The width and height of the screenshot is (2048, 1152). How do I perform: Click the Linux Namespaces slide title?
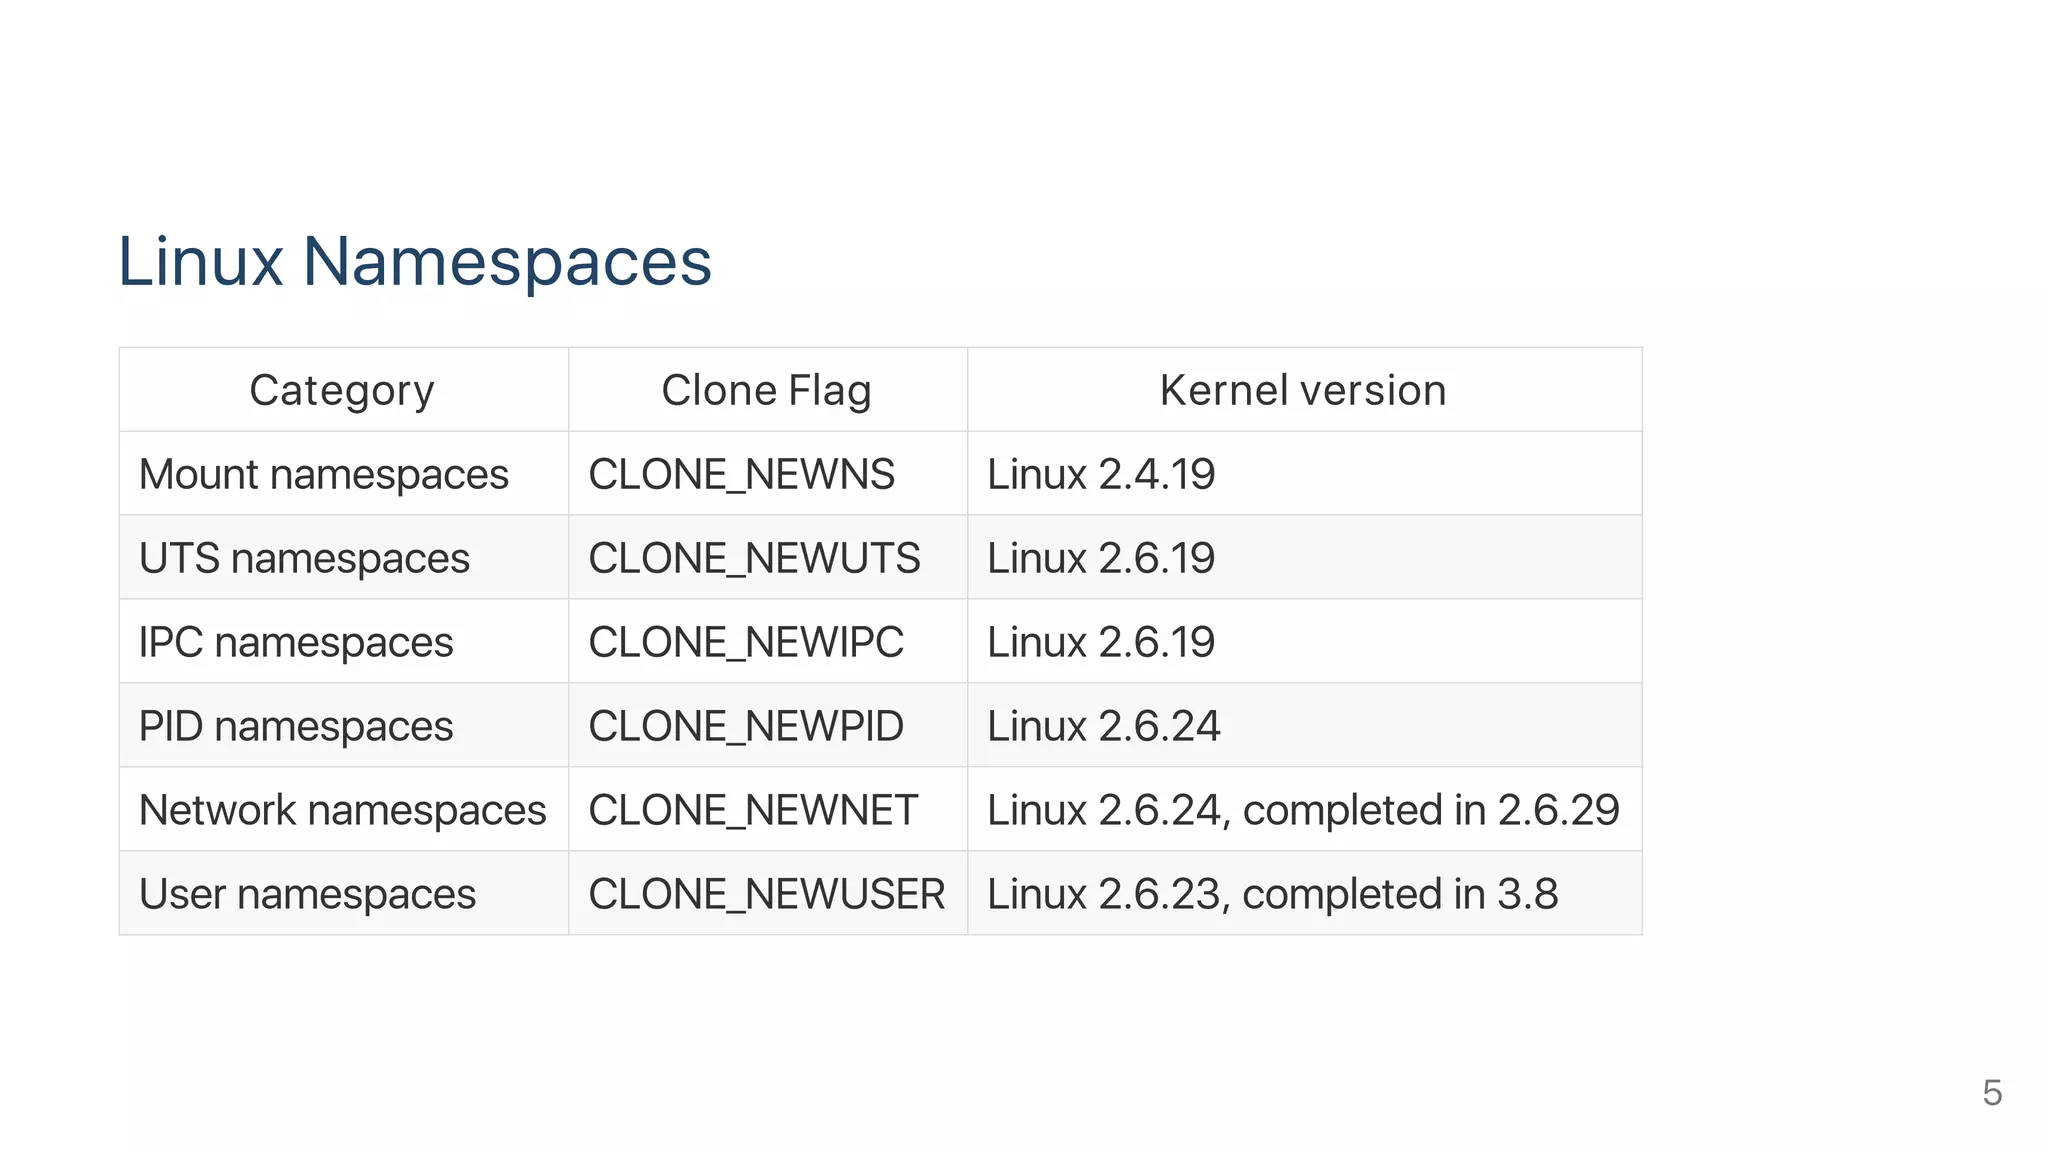coord(414,262)
